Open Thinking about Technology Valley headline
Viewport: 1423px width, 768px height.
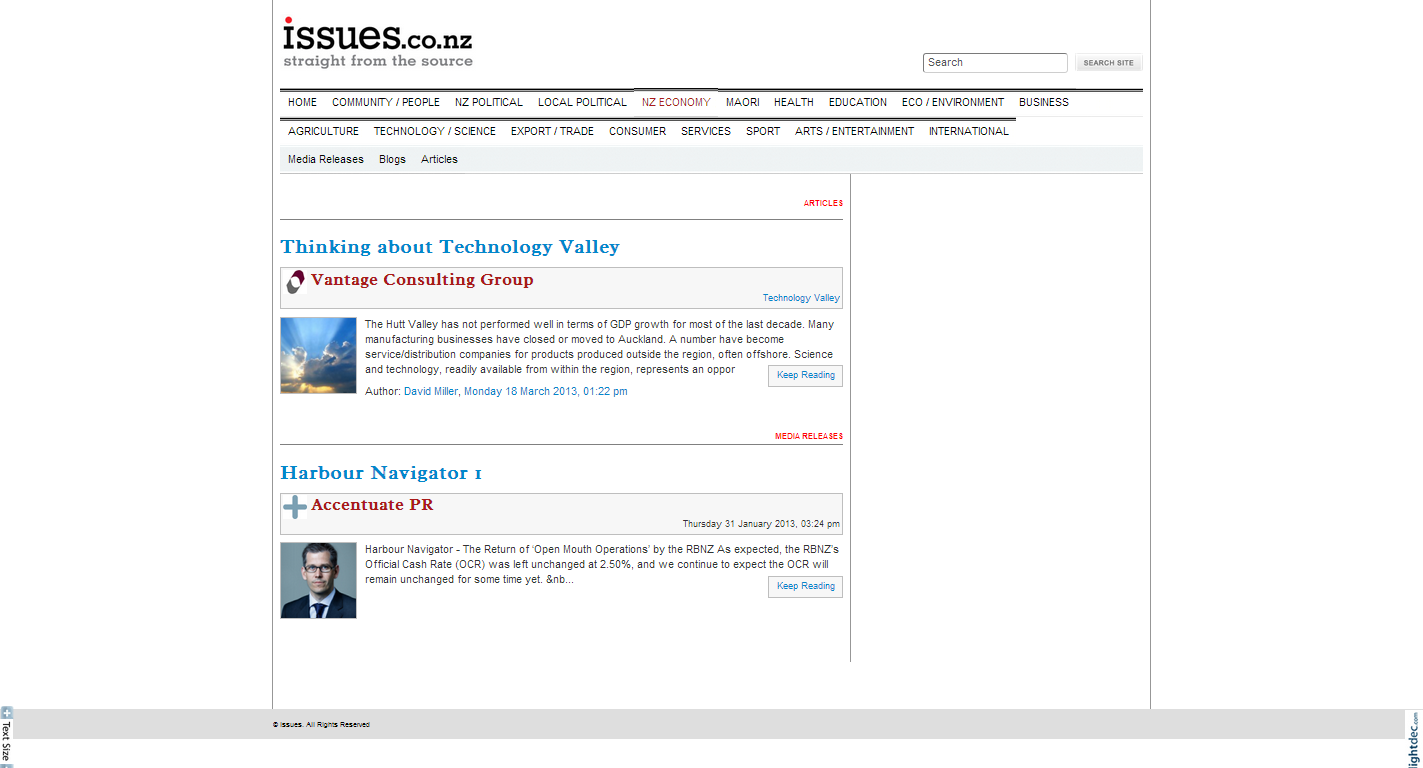pyautogui.click(x=450, y=247)
